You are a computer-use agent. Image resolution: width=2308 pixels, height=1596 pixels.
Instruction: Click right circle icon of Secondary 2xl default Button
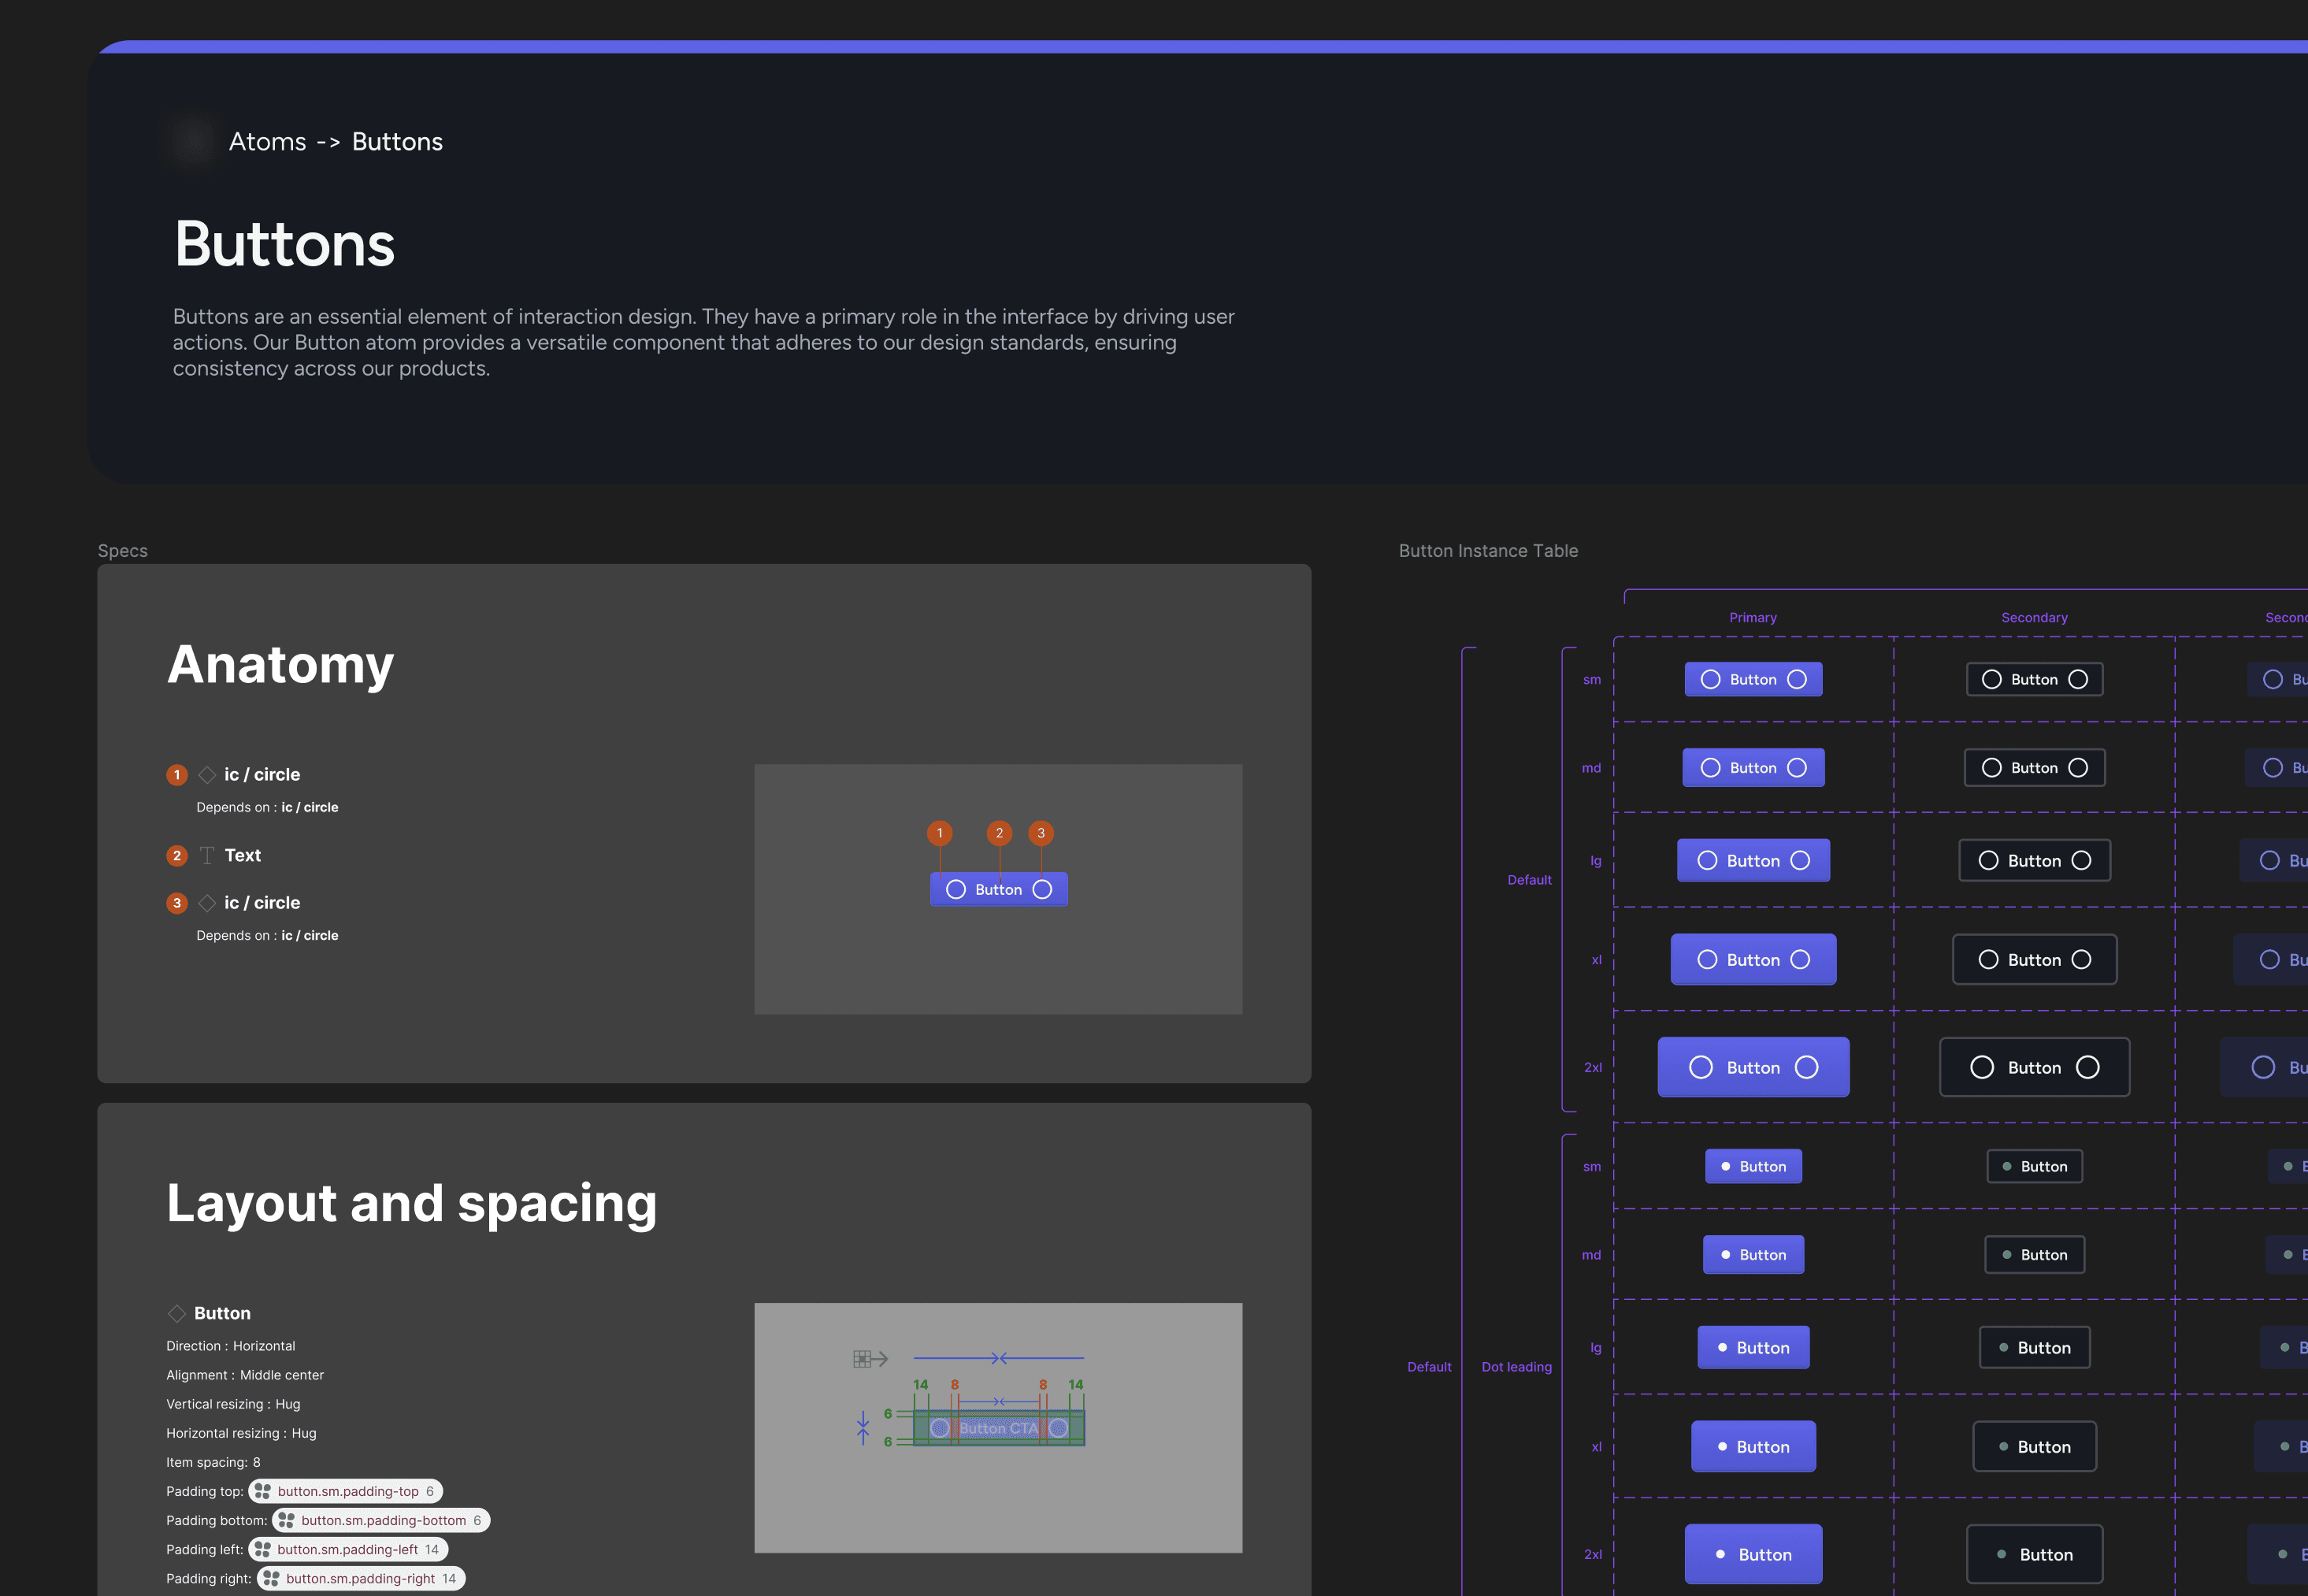pyautogui.click(x=2087, y=1067)
